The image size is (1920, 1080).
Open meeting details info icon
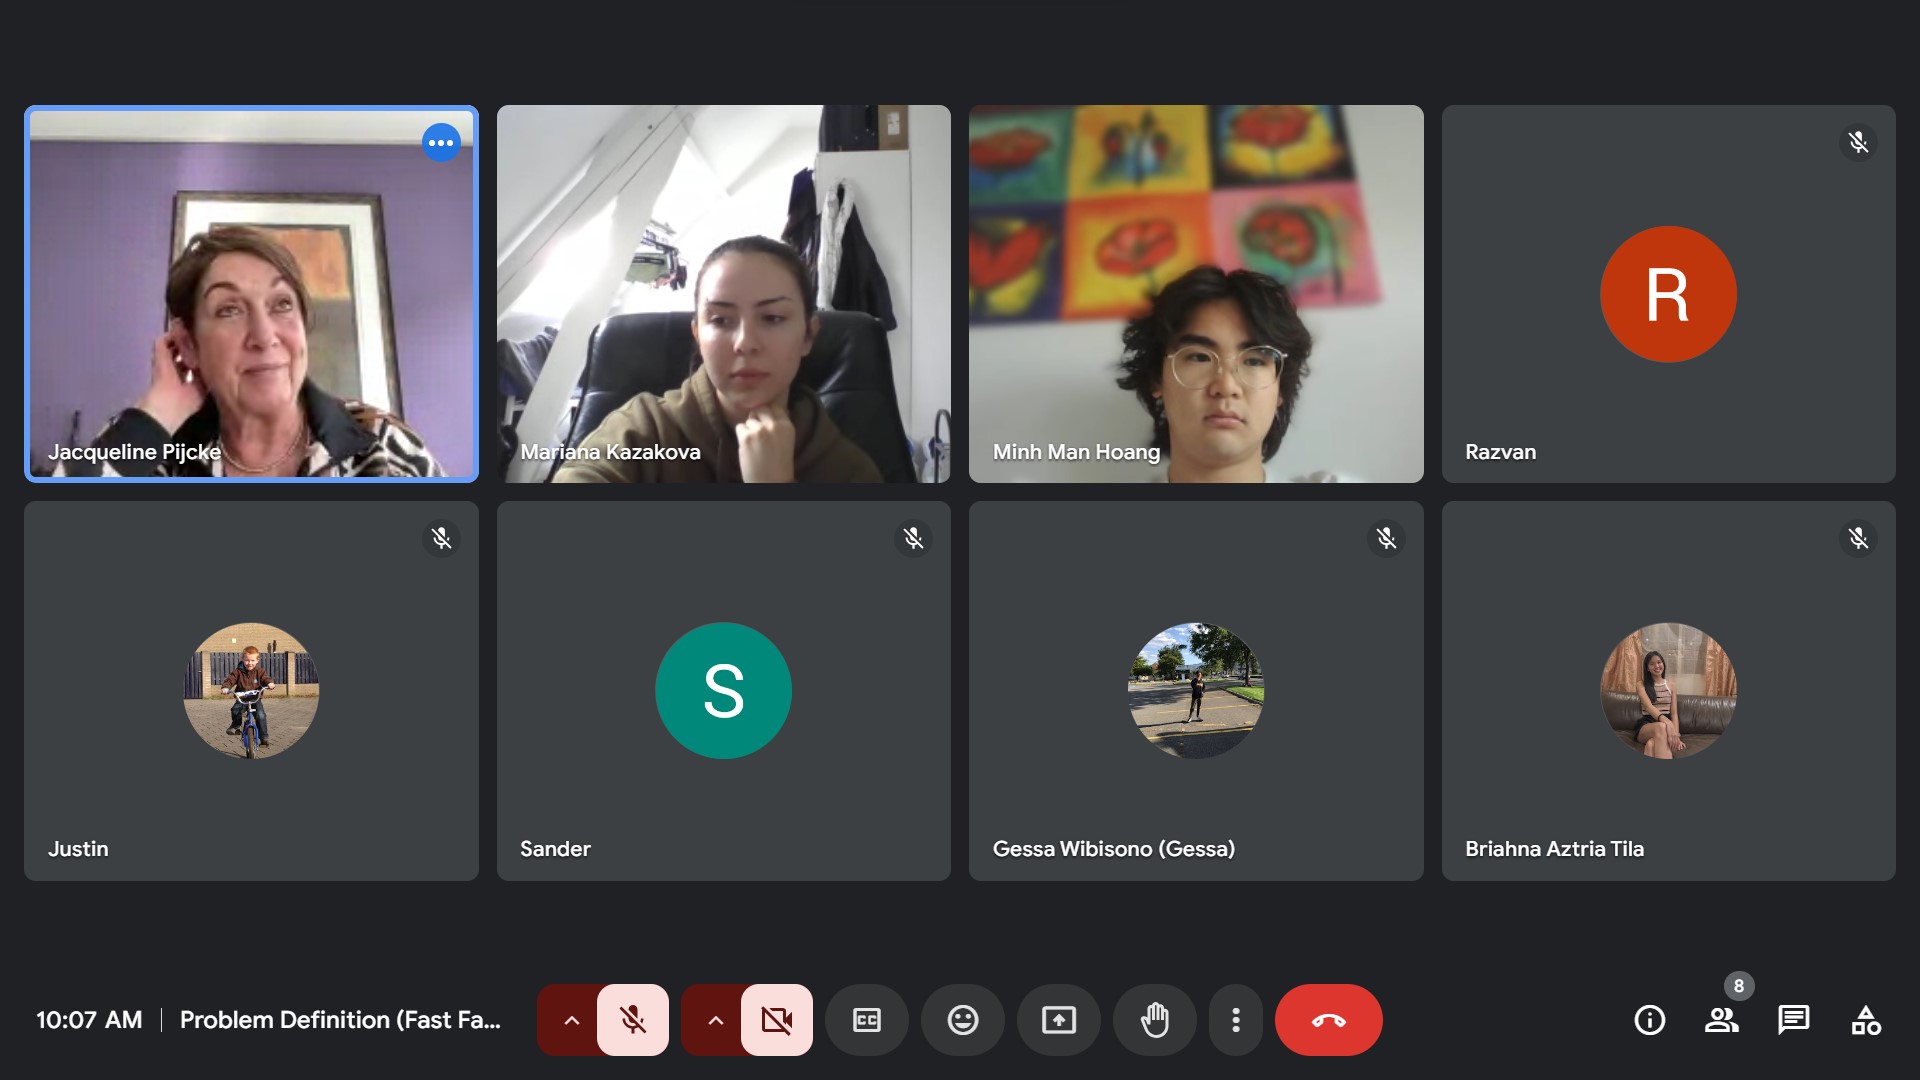click(x=1649, y=1020)
